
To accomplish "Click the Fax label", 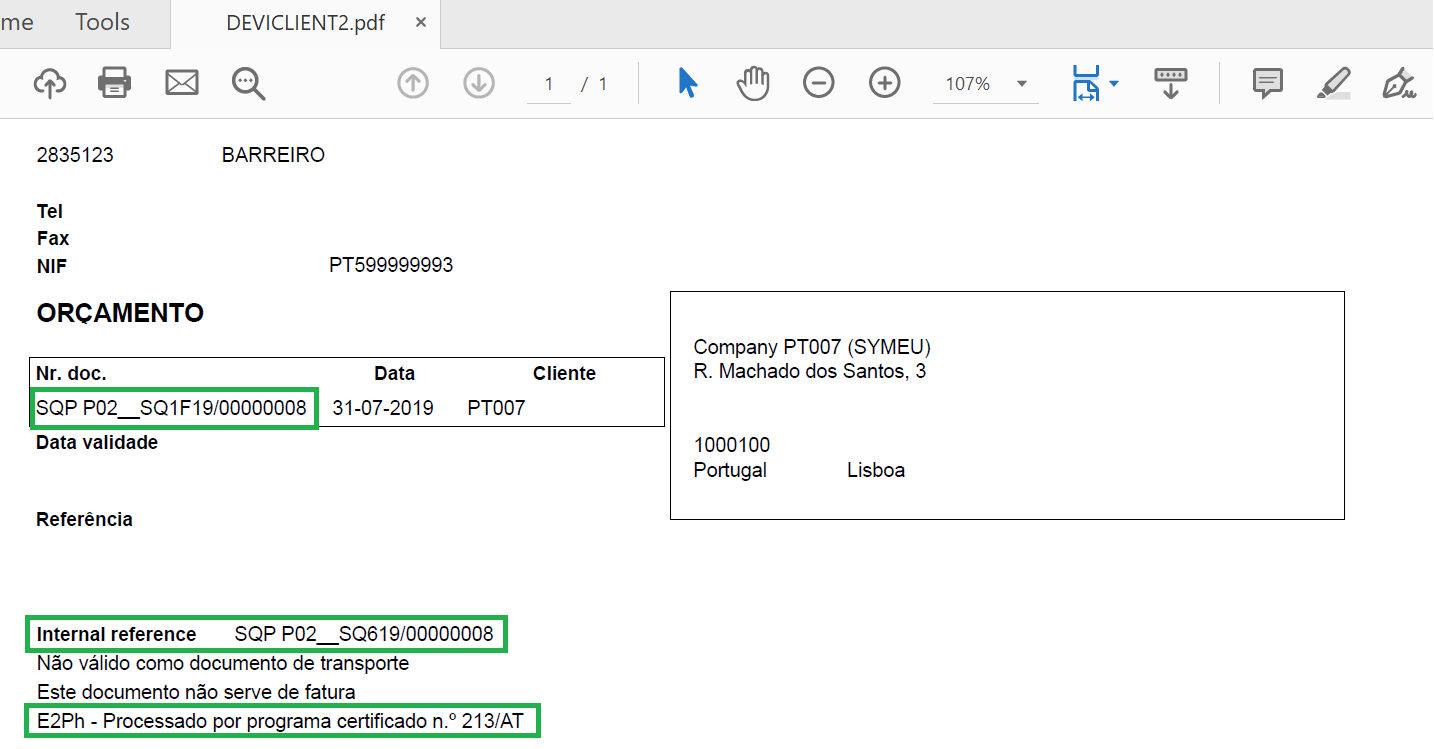I will click(53, 239).
